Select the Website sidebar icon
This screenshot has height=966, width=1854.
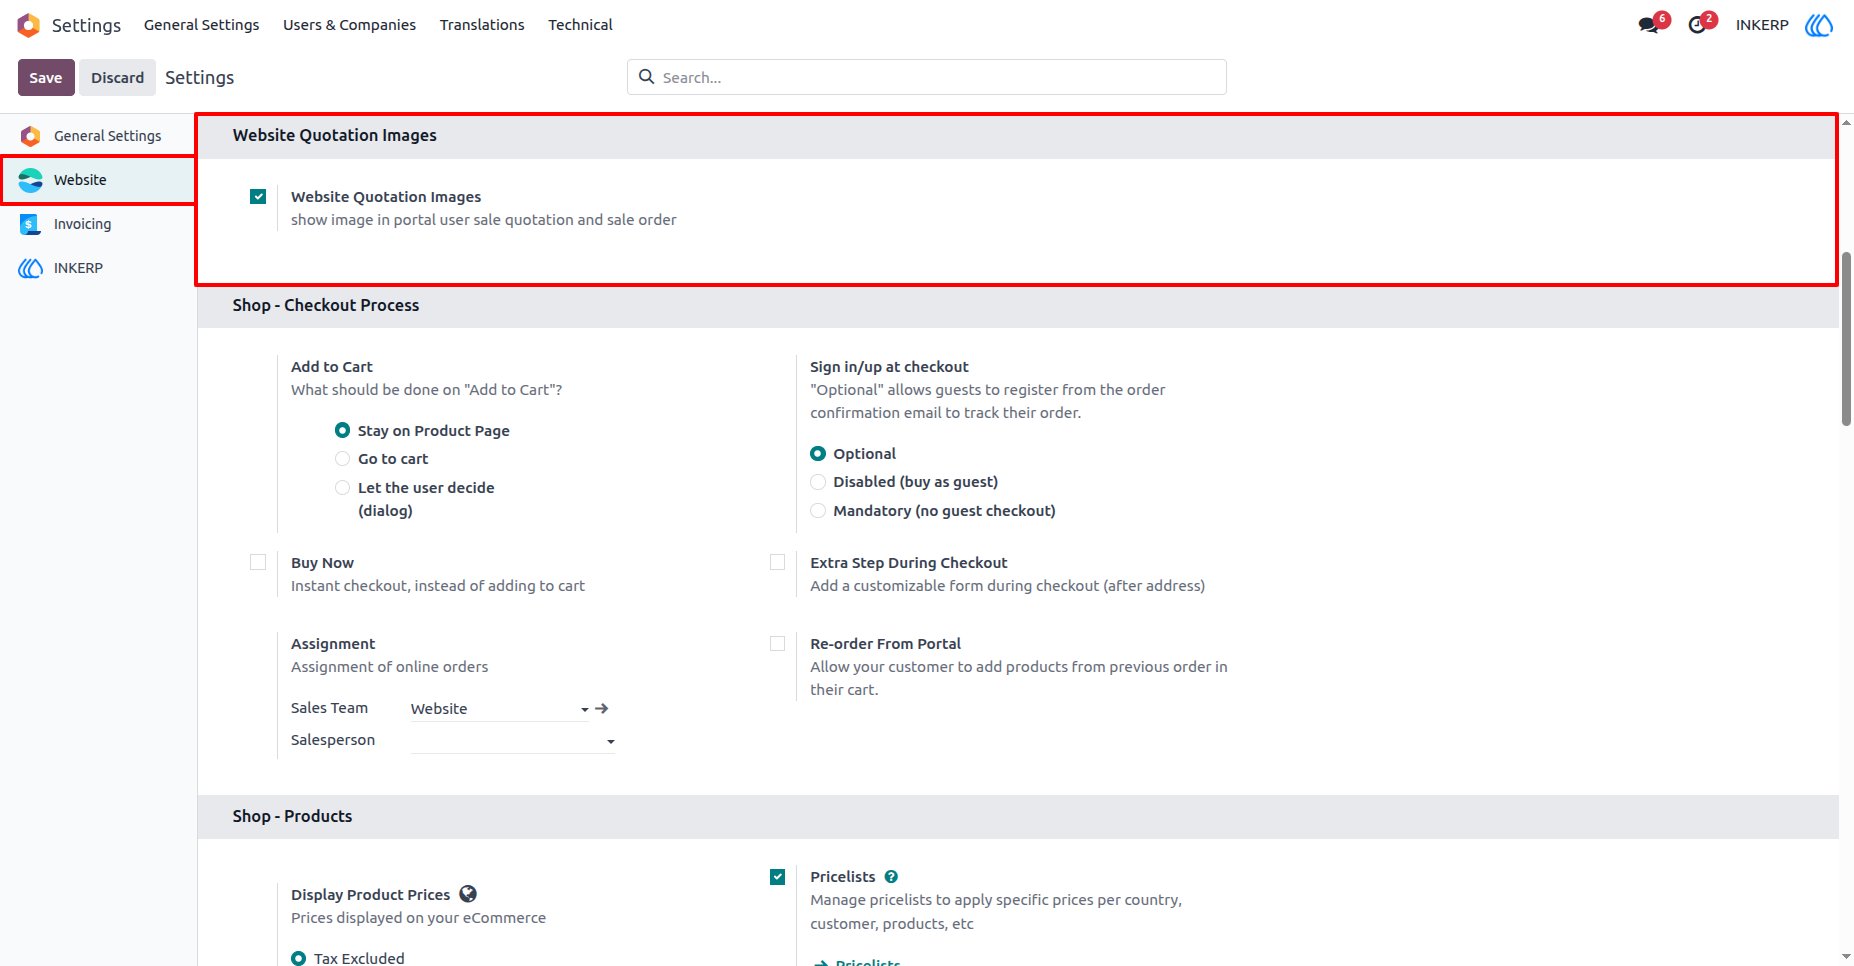(x=31, y=180)
